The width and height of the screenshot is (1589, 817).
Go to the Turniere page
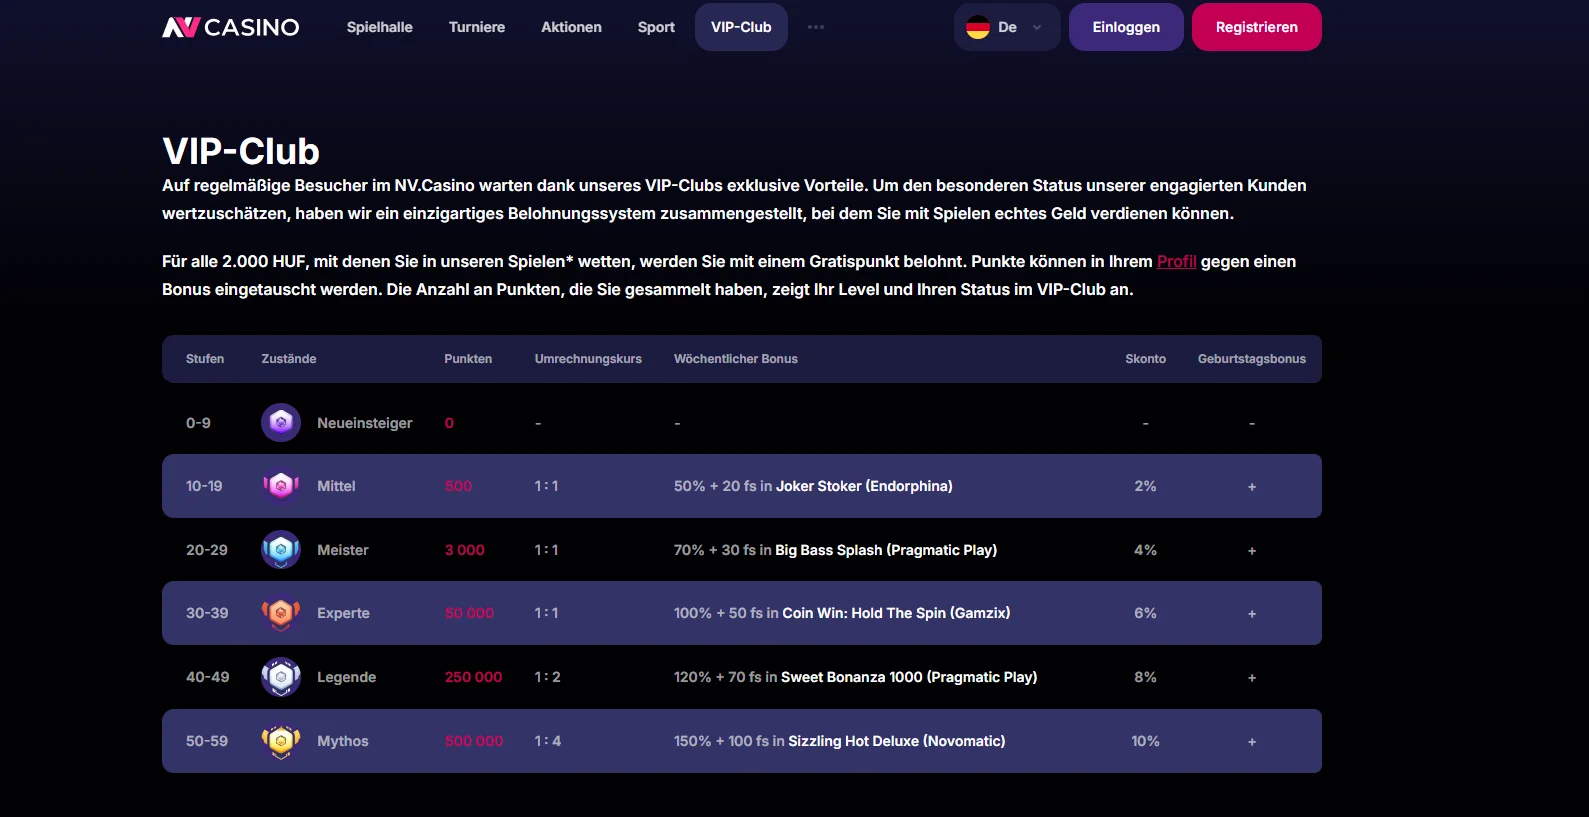point(477,27)
